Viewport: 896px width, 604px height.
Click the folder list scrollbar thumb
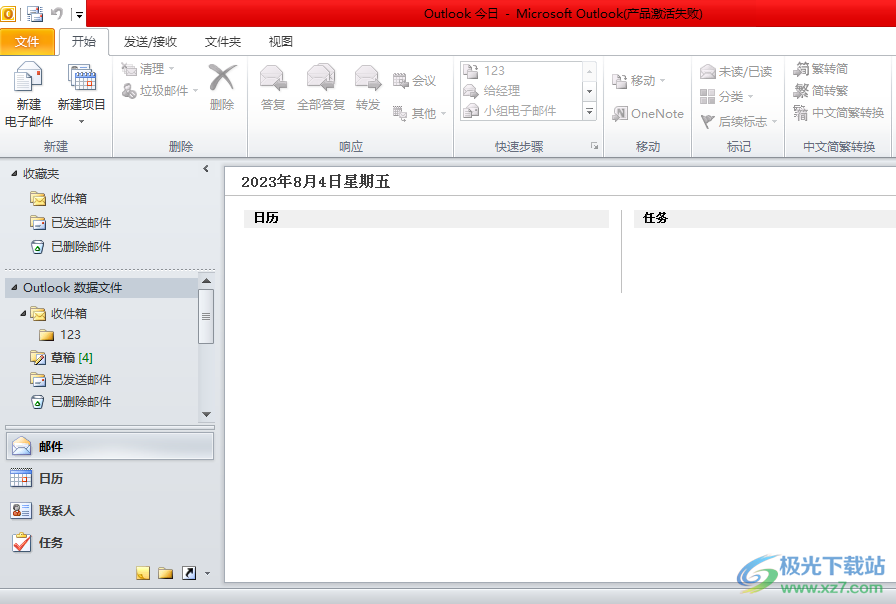206,316
